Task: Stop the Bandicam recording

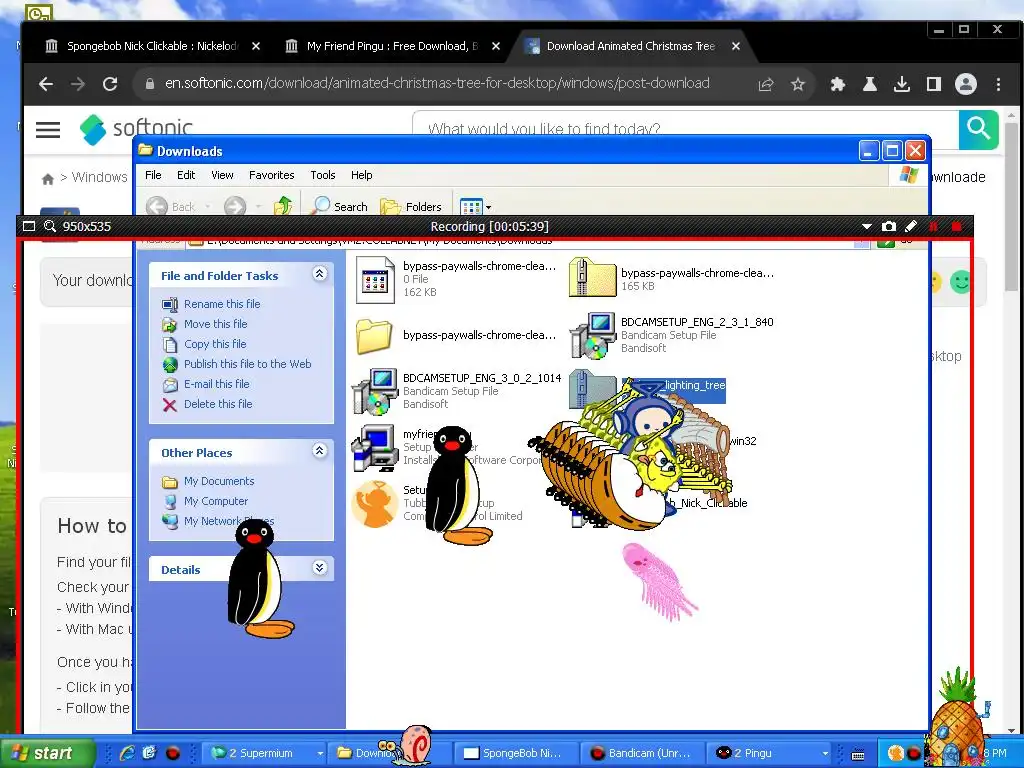Action: point(957,227)
